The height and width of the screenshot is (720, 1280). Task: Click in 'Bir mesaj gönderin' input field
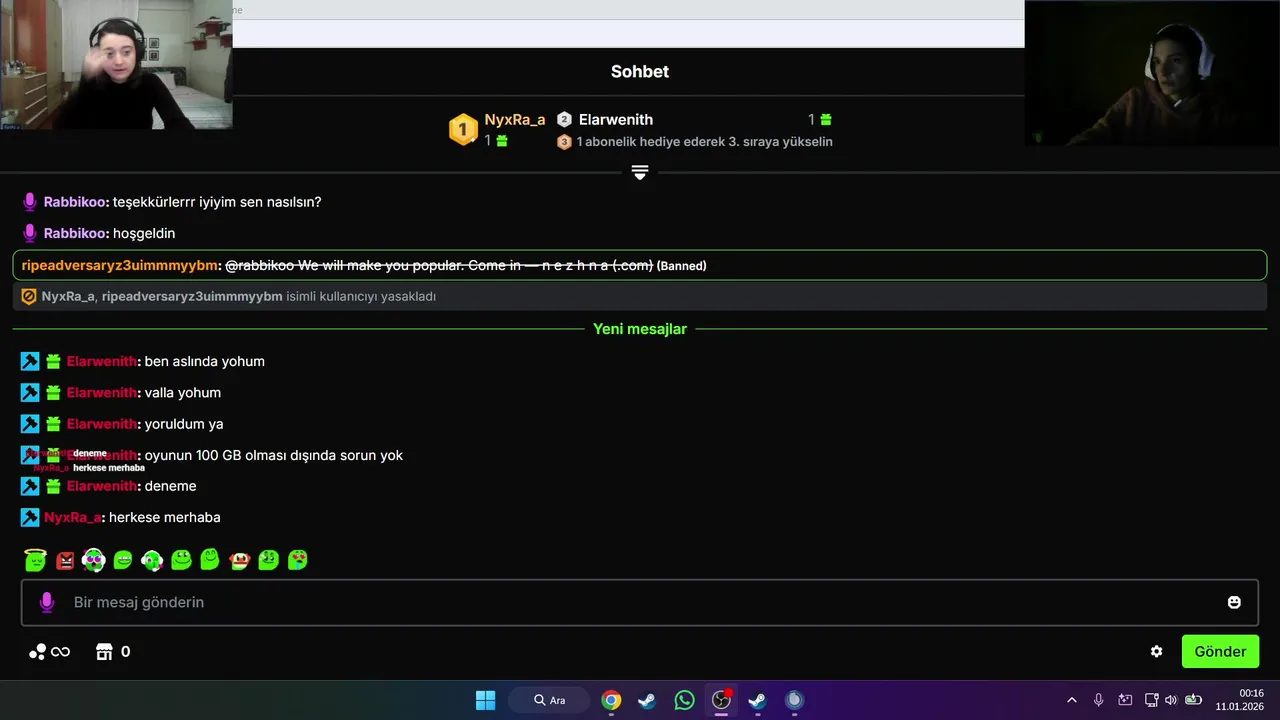(640, 602)
